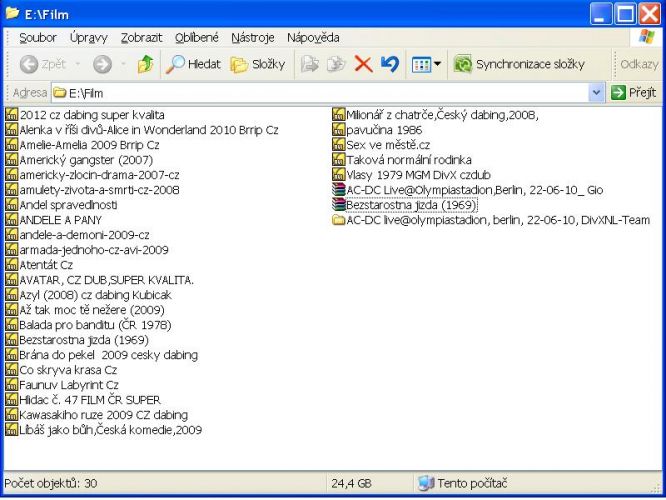Select the Americký gangster (2007) file icon

coord(11,160)
